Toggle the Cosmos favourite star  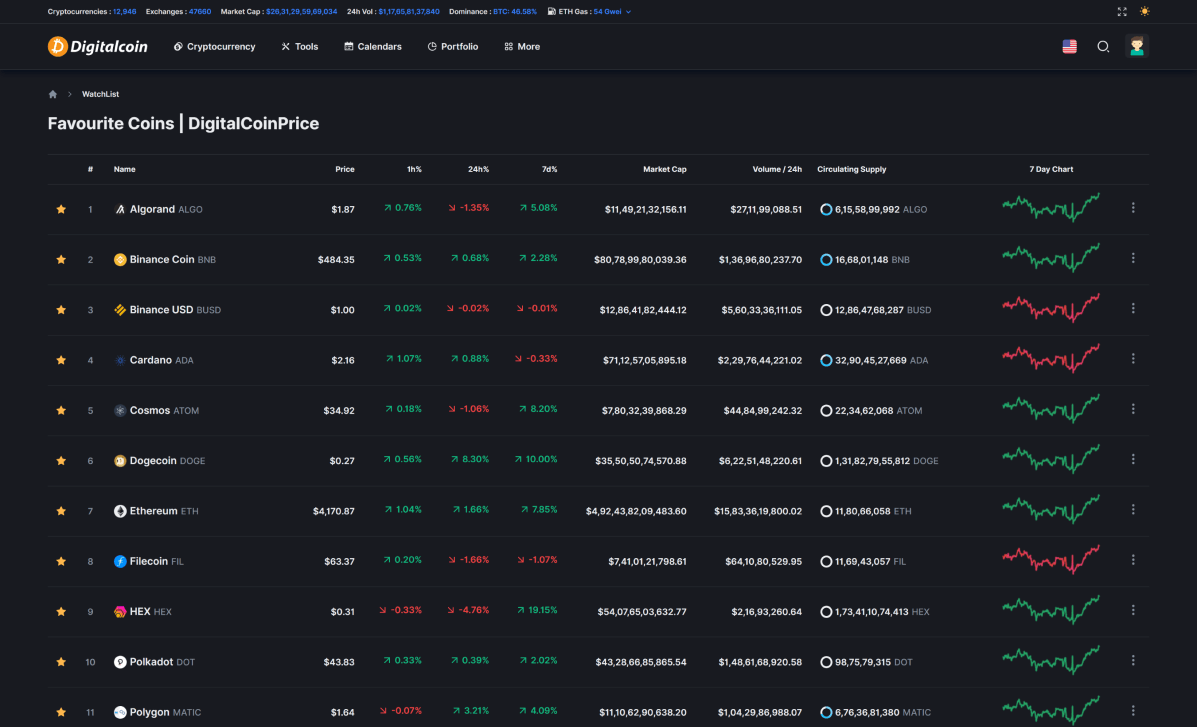tap(61, 411)
